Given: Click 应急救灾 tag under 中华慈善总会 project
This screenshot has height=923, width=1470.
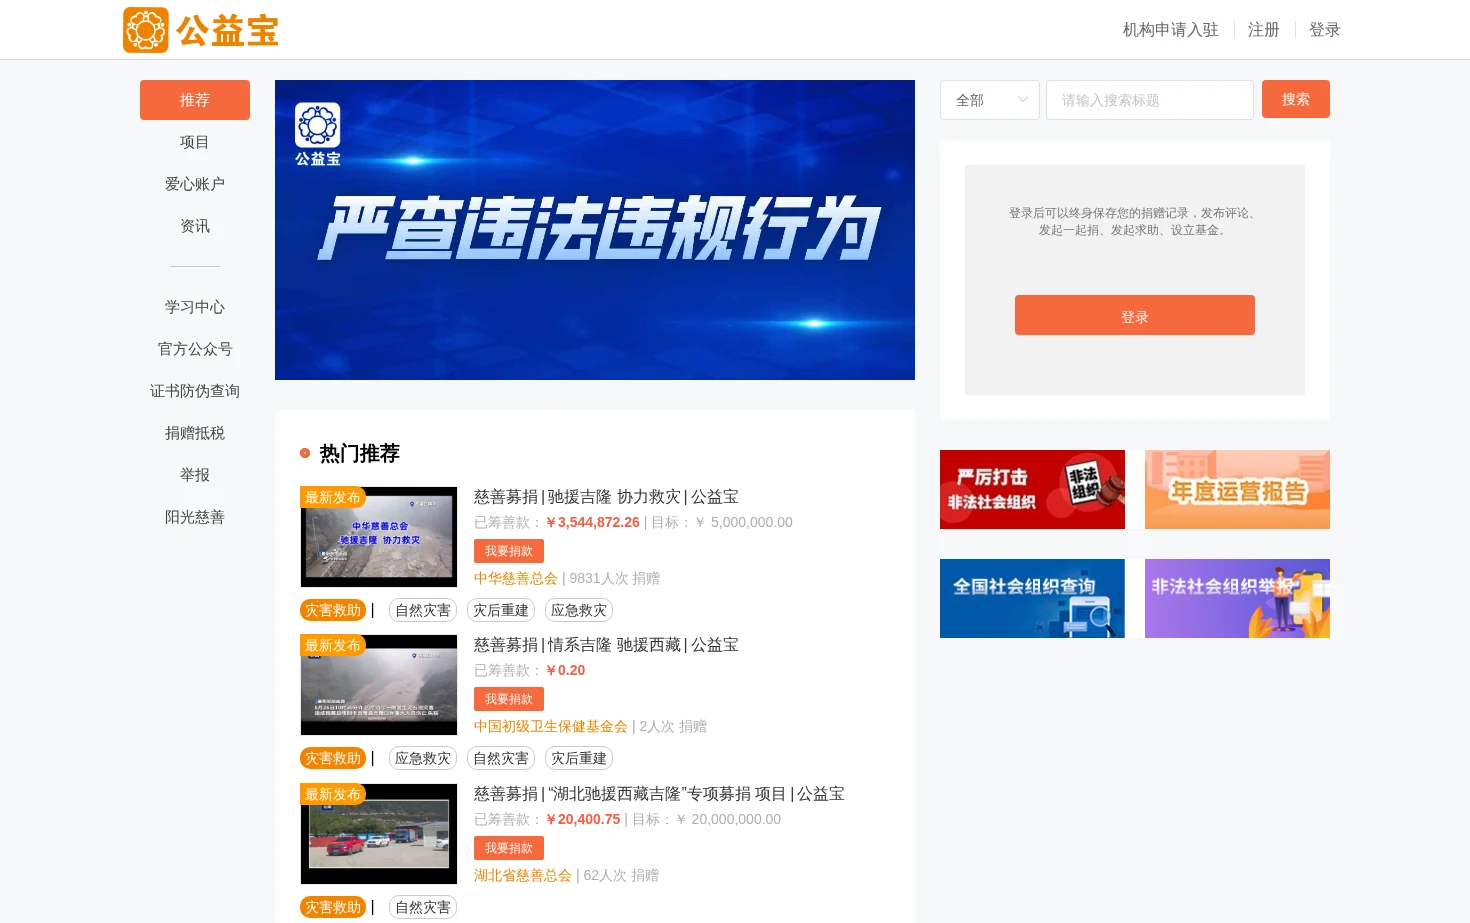Looking at the screenshot, I should (x=579, y=610).
